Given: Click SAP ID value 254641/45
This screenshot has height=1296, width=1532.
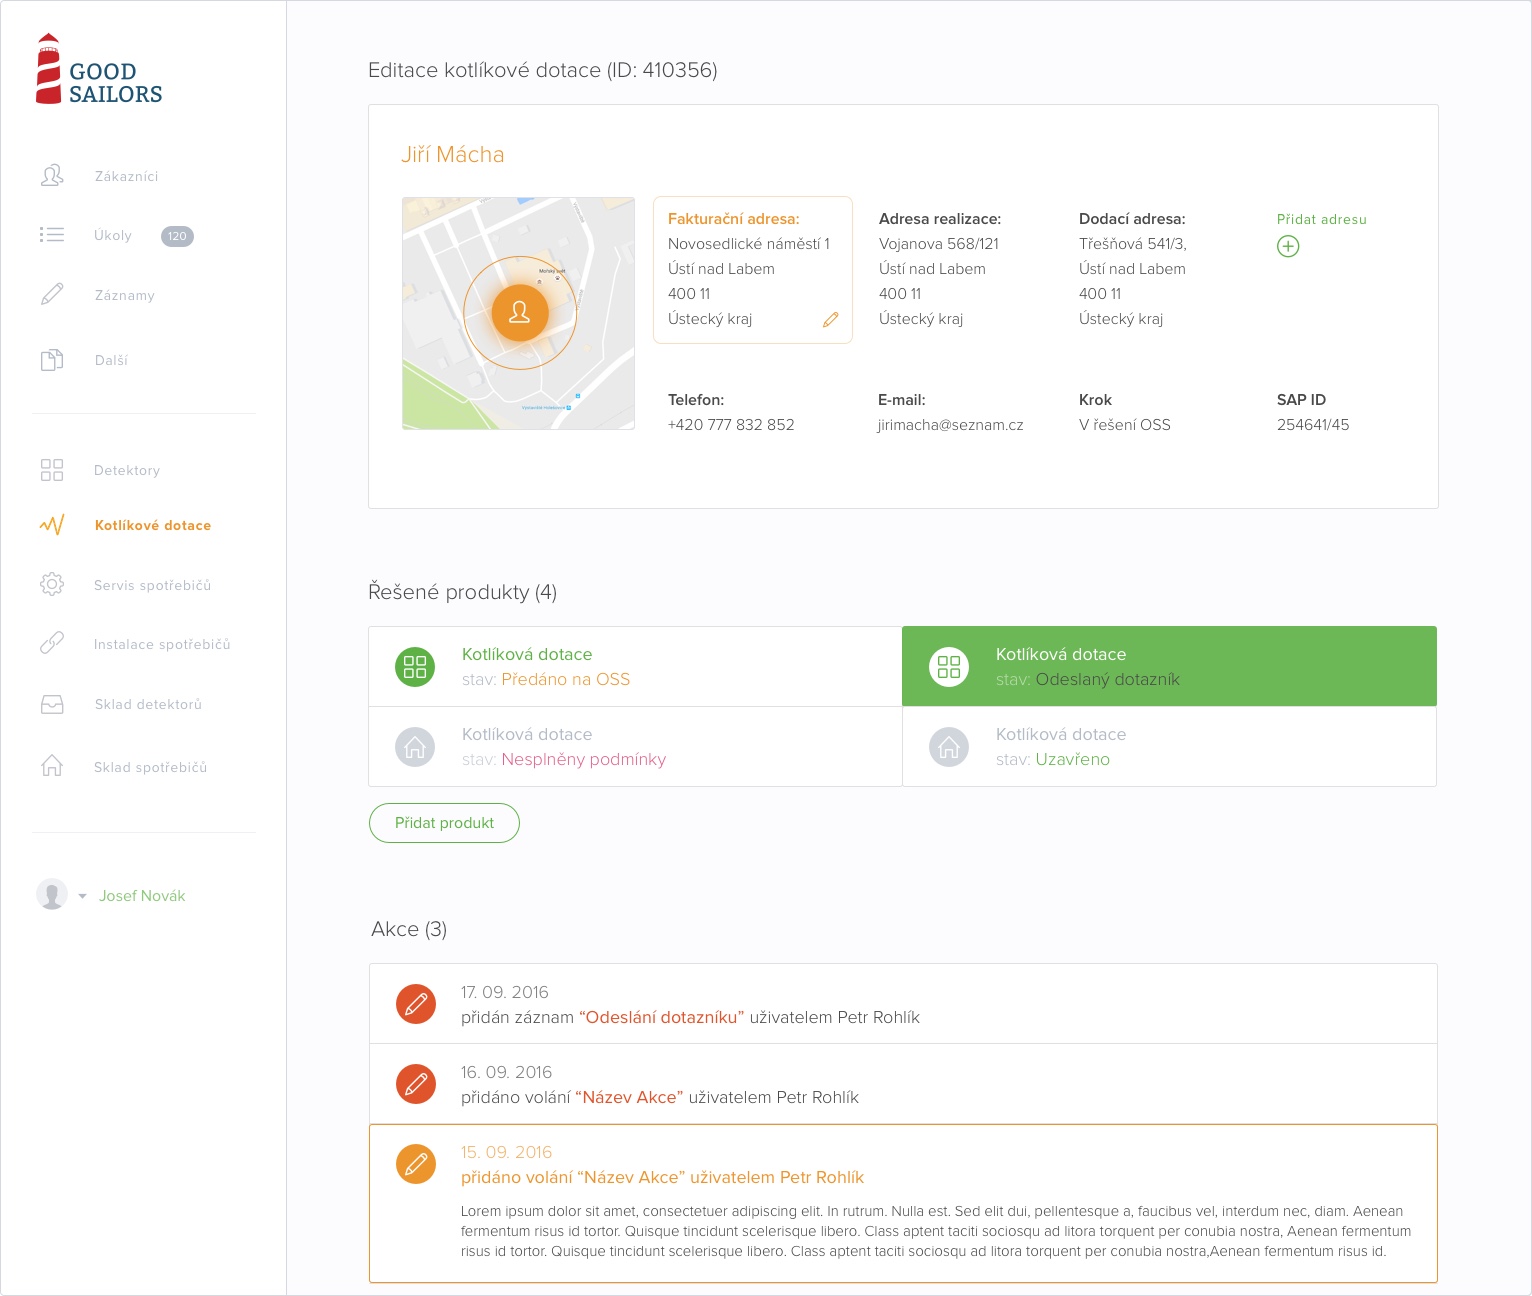Looking at the screenshot, I should click(1313, 425).
